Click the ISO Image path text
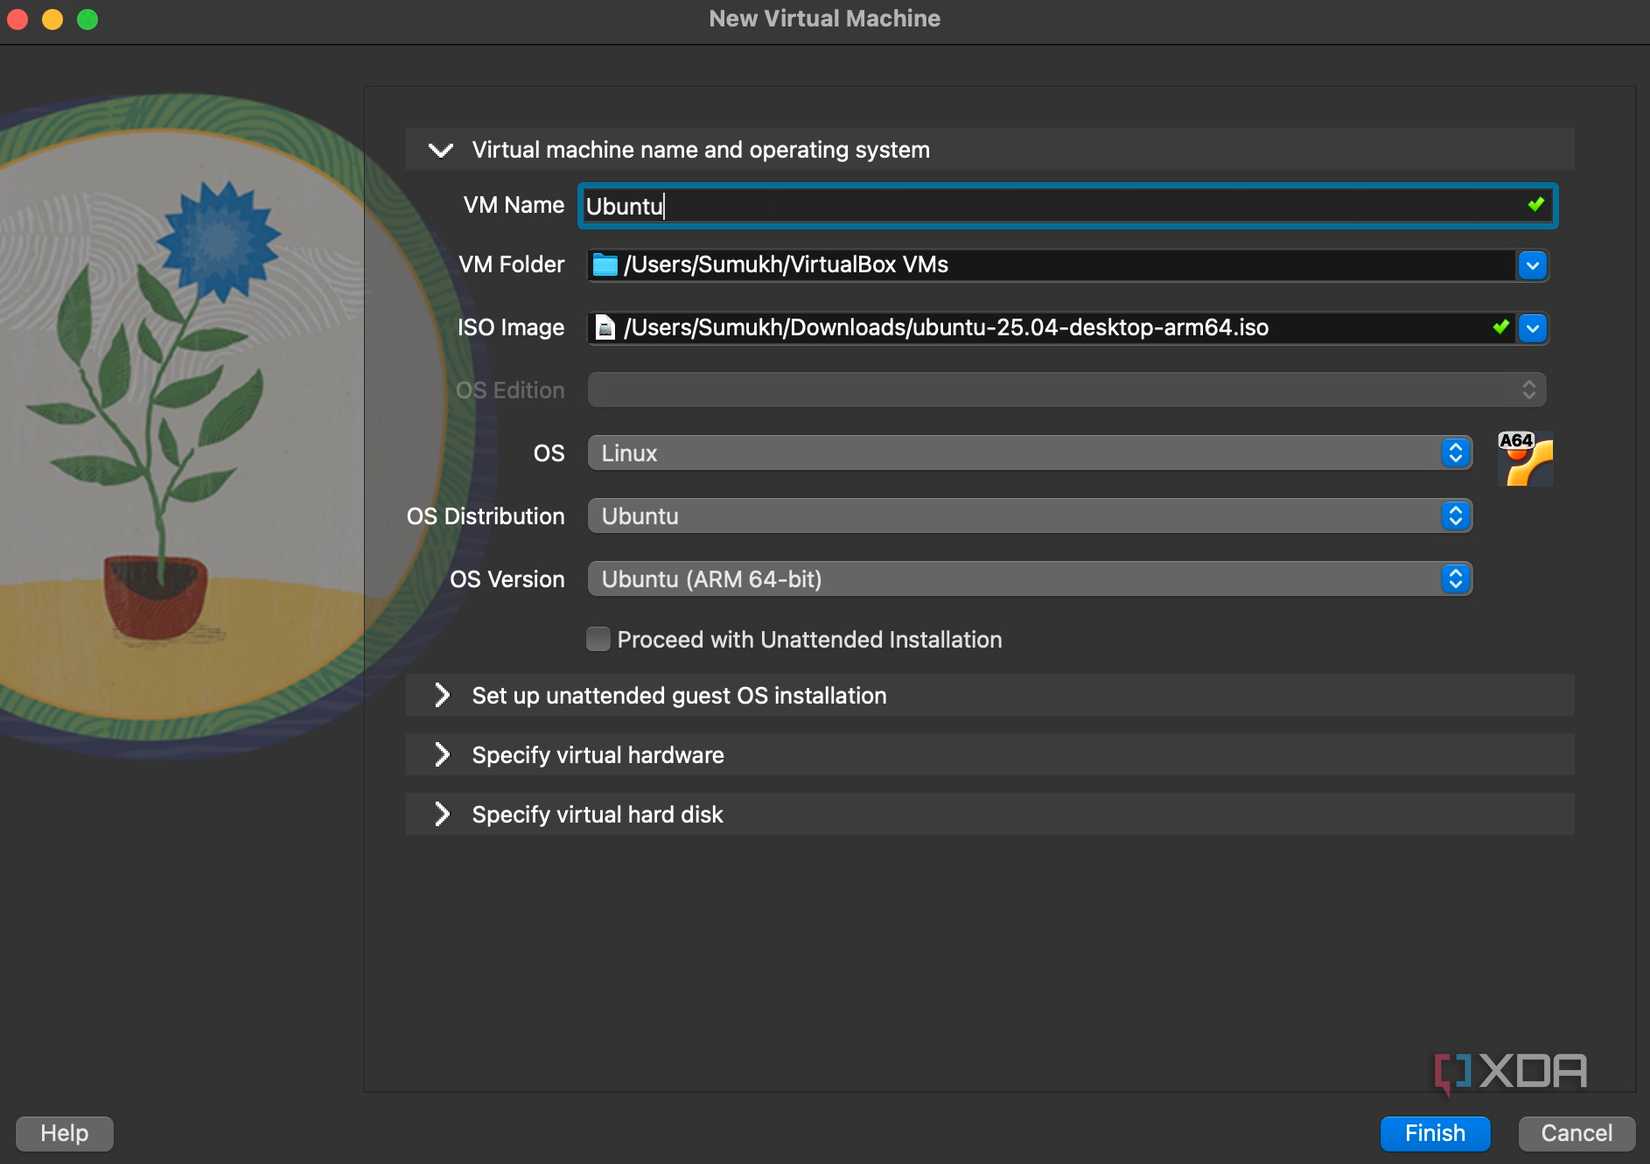The width and height of the screenshot is (1650, 1164). [x=946, y=328]
